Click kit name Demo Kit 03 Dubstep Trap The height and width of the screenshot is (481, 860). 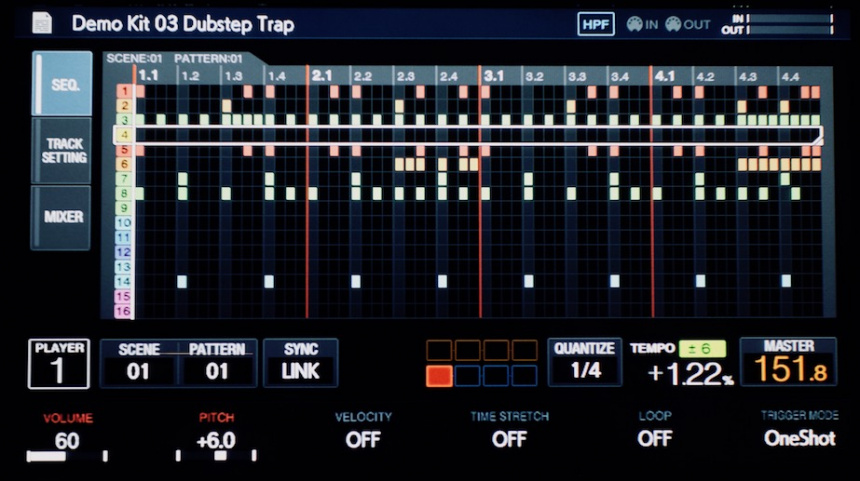tap(183, 24)
